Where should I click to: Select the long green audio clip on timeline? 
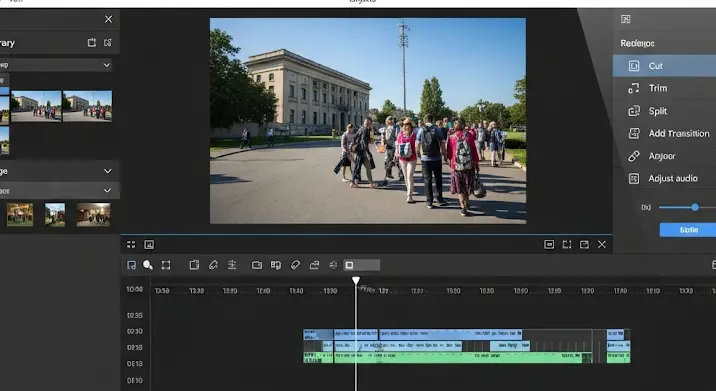coord(458,357)
